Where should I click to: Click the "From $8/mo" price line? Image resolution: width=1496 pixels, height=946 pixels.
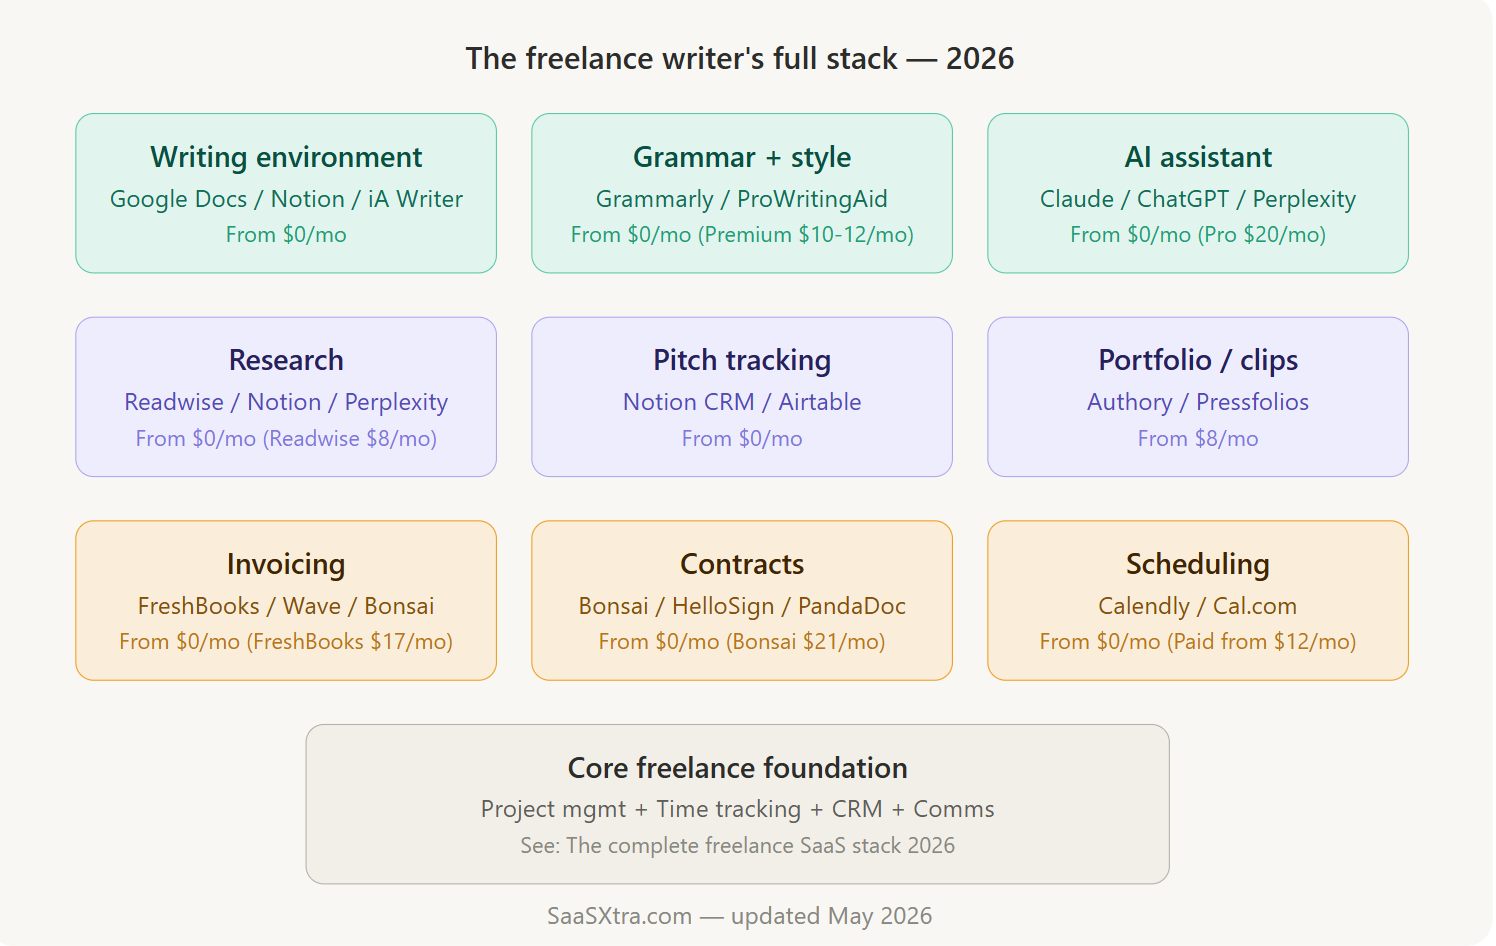(1198, 439)
